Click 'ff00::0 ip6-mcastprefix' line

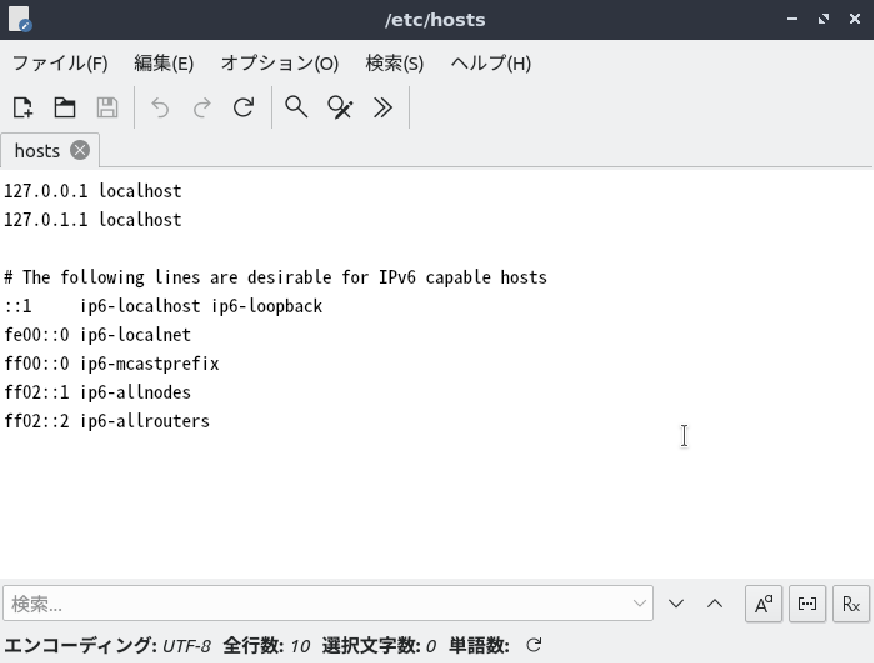tap(111, 364)
